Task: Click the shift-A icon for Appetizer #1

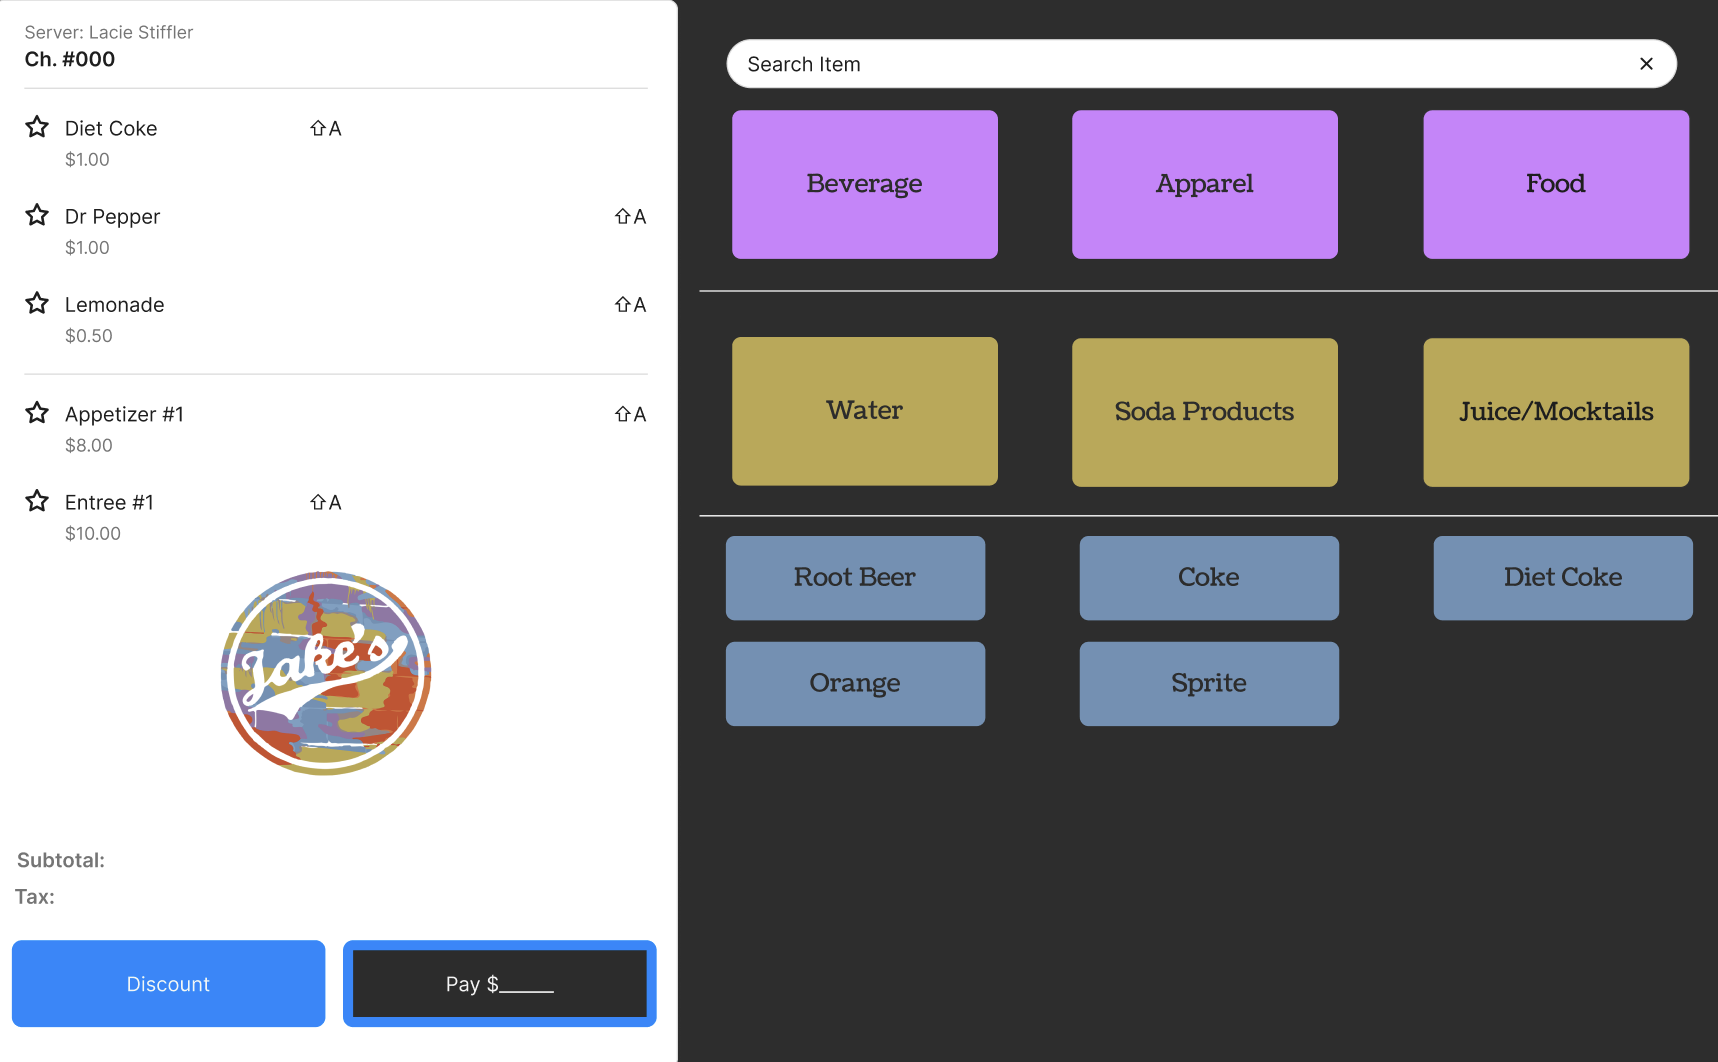Action: (630, 414)
